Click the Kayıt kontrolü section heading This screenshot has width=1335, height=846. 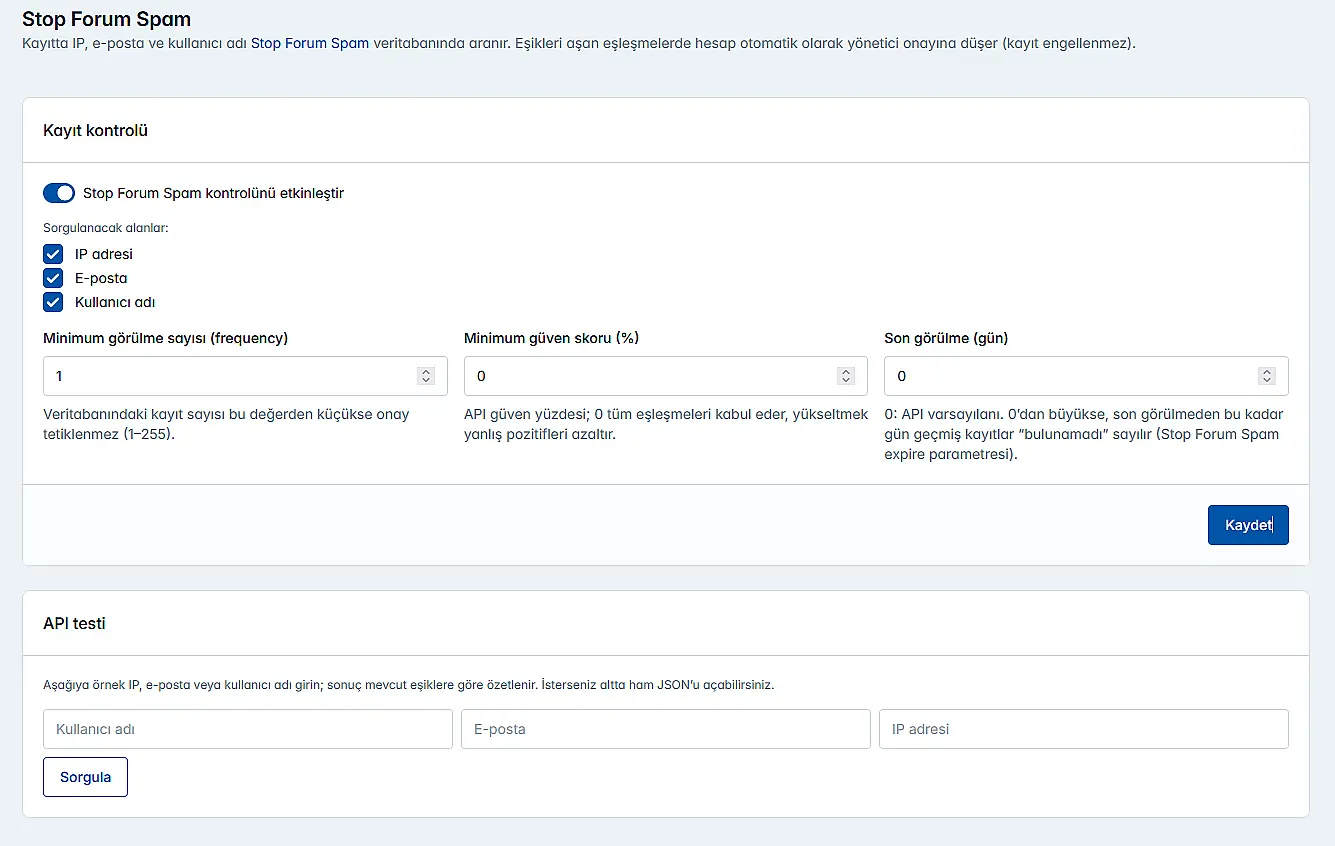point(96,130)
